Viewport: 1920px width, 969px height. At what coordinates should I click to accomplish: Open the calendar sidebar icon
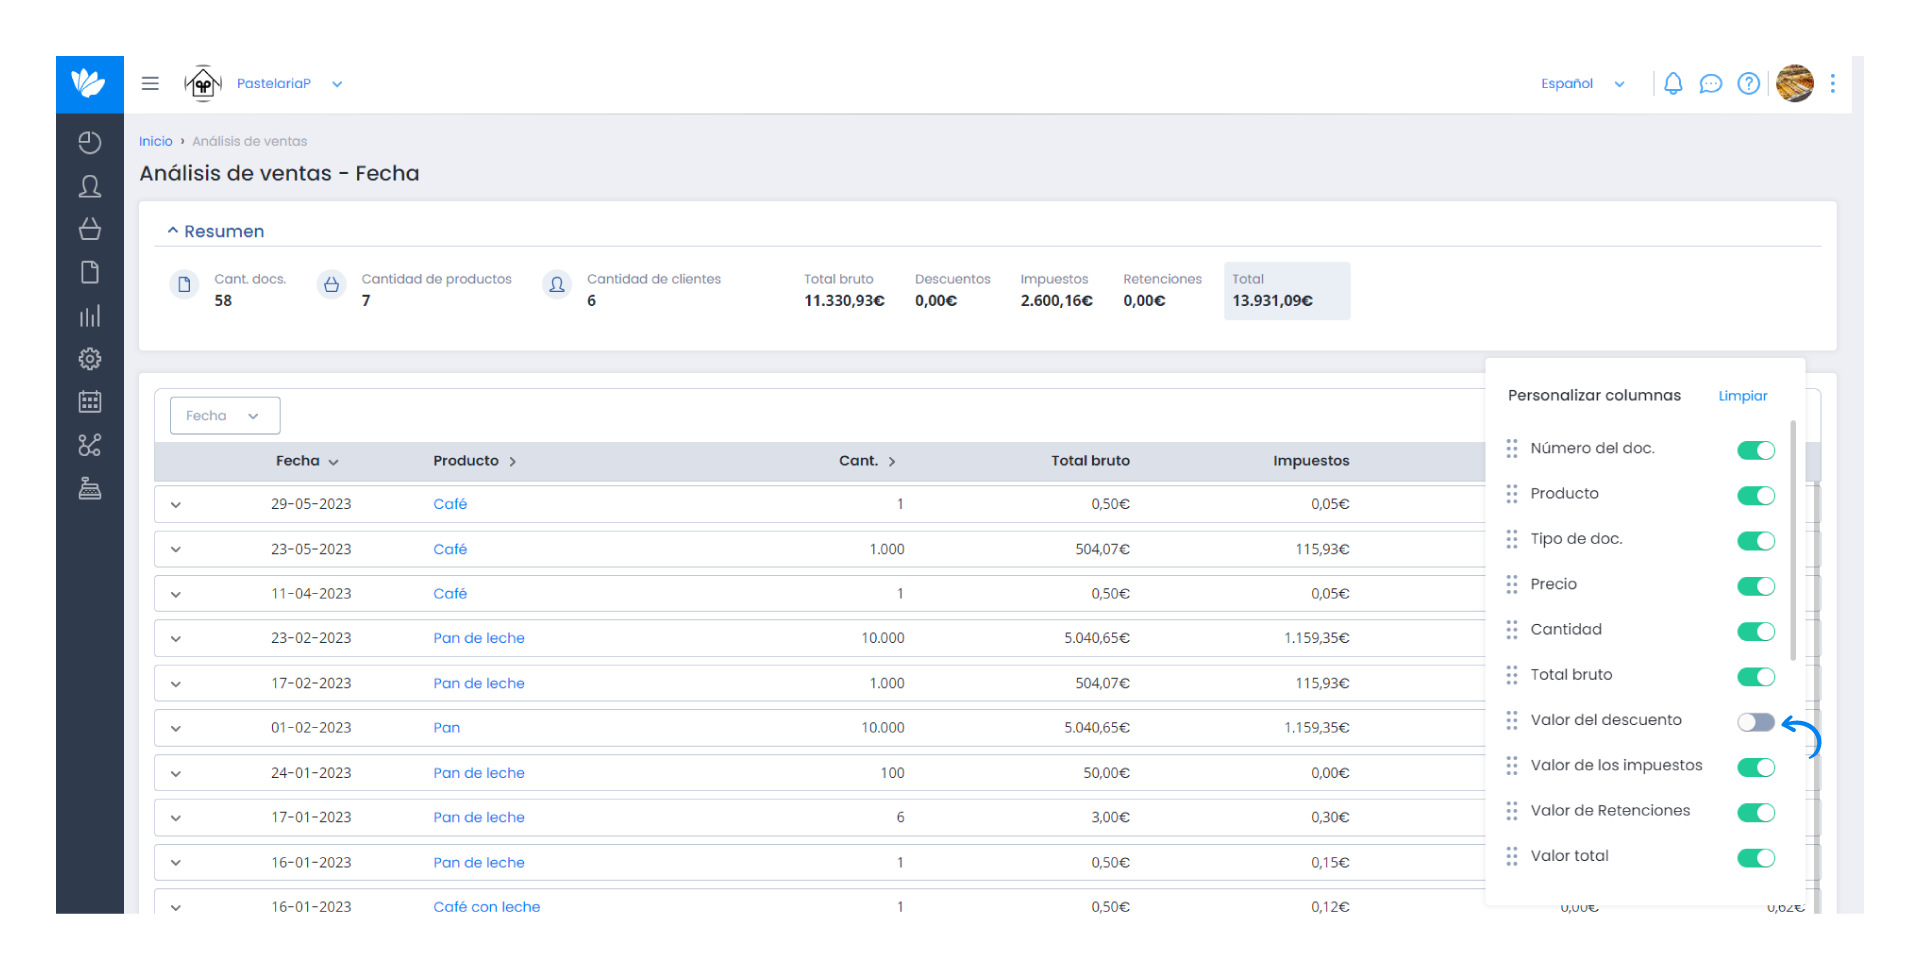click(x=90, y=402)
